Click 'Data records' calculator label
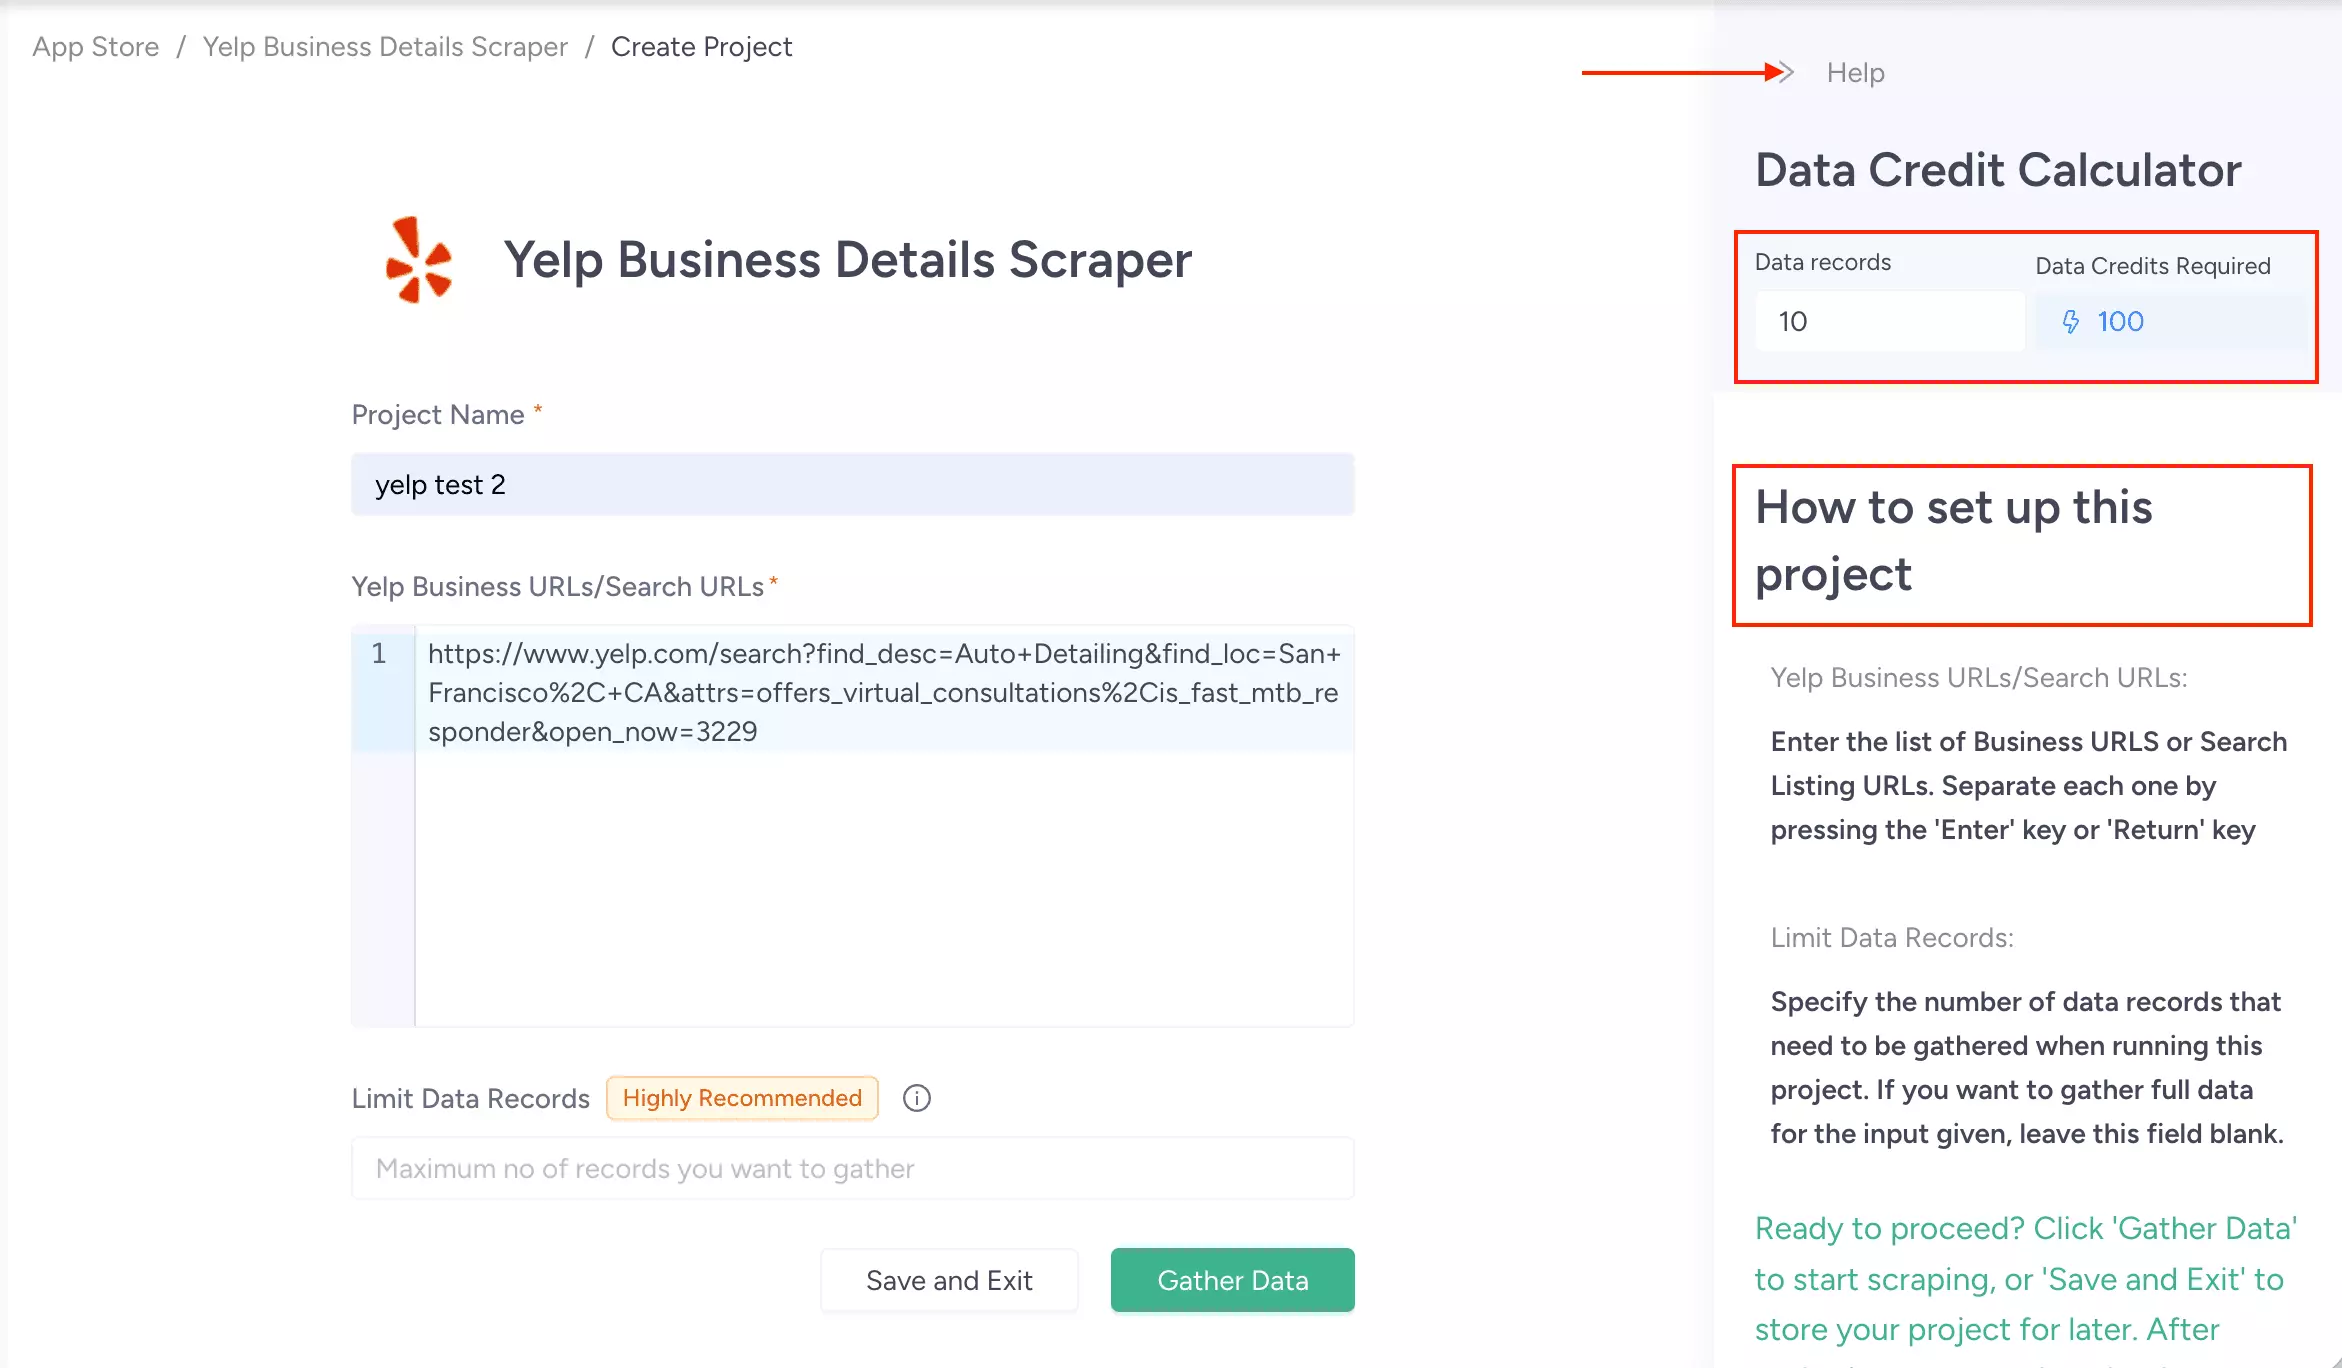This screenshot has width=2342, height=1368. click(x=1823, y=262)
